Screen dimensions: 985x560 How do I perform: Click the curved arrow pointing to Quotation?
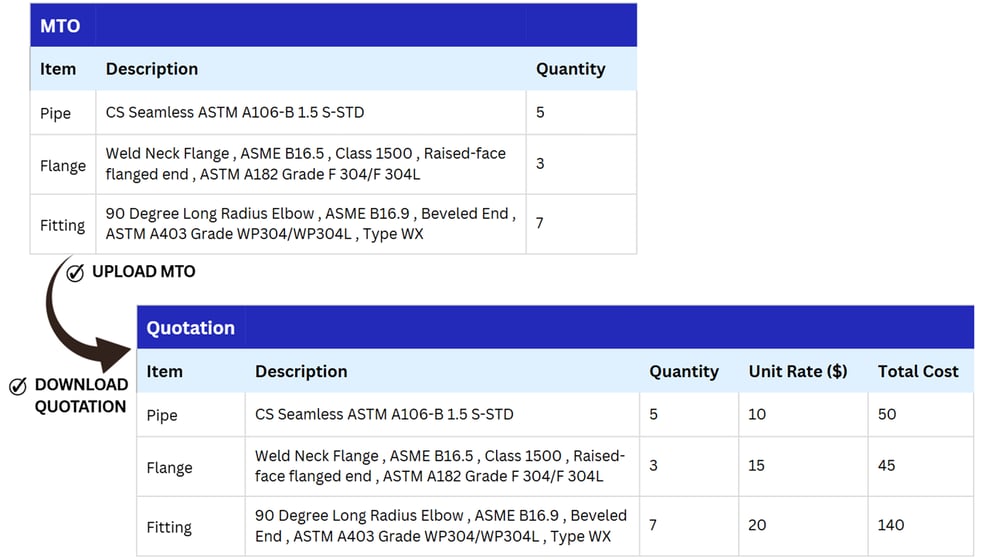pyautogui.click(x=84, y=314)
